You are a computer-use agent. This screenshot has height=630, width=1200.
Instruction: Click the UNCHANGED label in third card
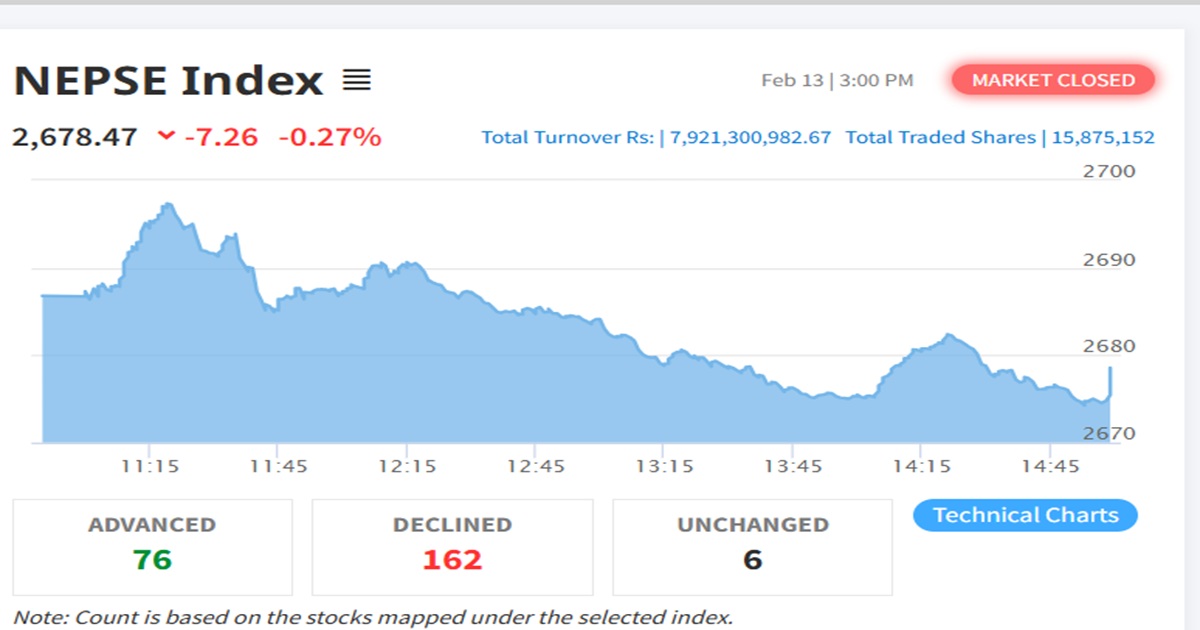point(752,524)
